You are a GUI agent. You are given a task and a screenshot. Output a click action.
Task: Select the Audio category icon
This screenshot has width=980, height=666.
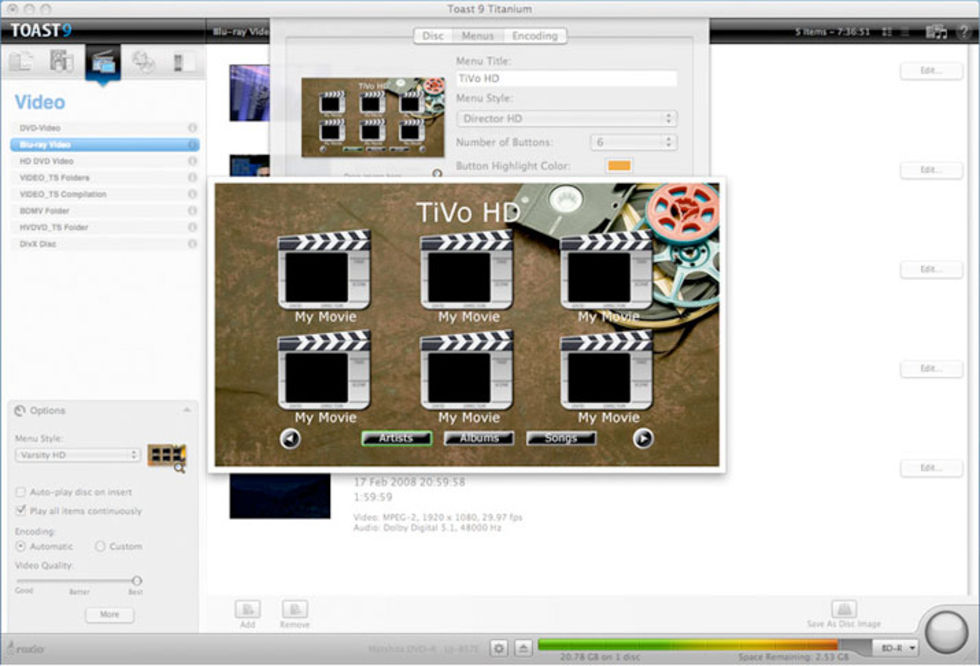[62, 62]
